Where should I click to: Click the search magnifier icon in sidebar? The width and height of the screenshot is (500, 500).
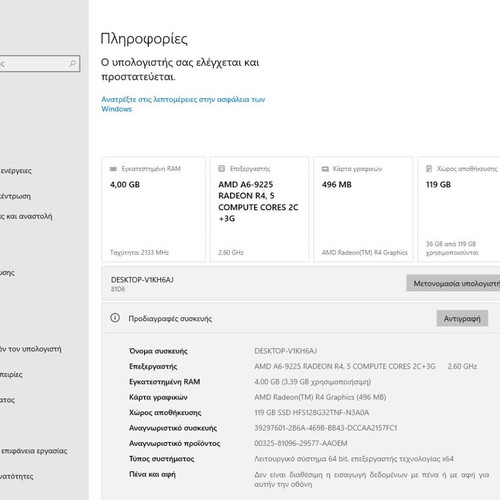coord(72,63)
